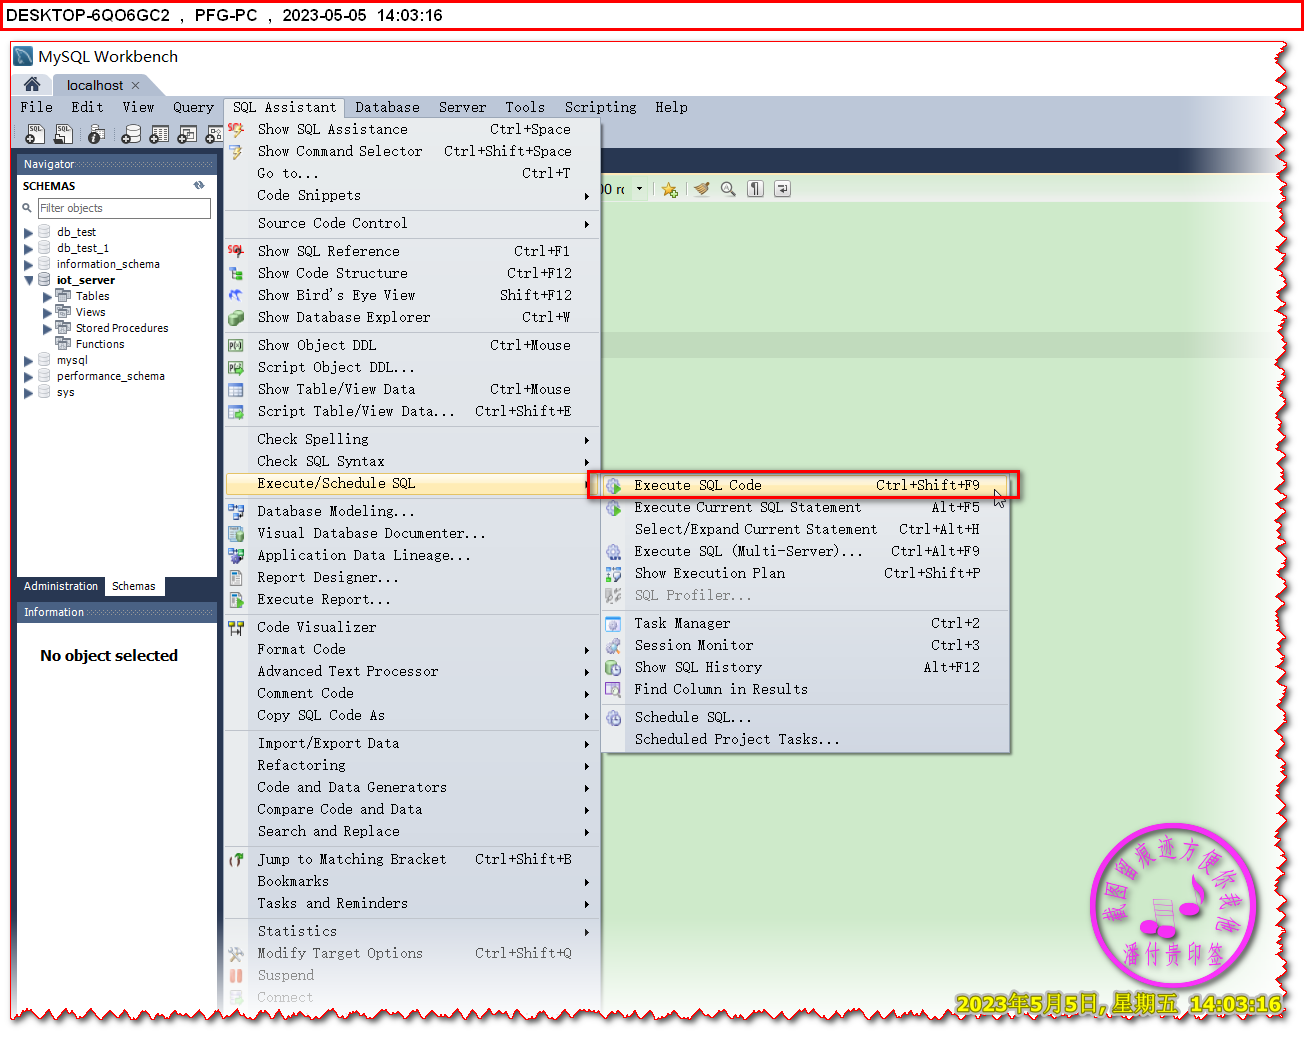Click Jump to Matching Bracket entry

[x=412, y=859]
